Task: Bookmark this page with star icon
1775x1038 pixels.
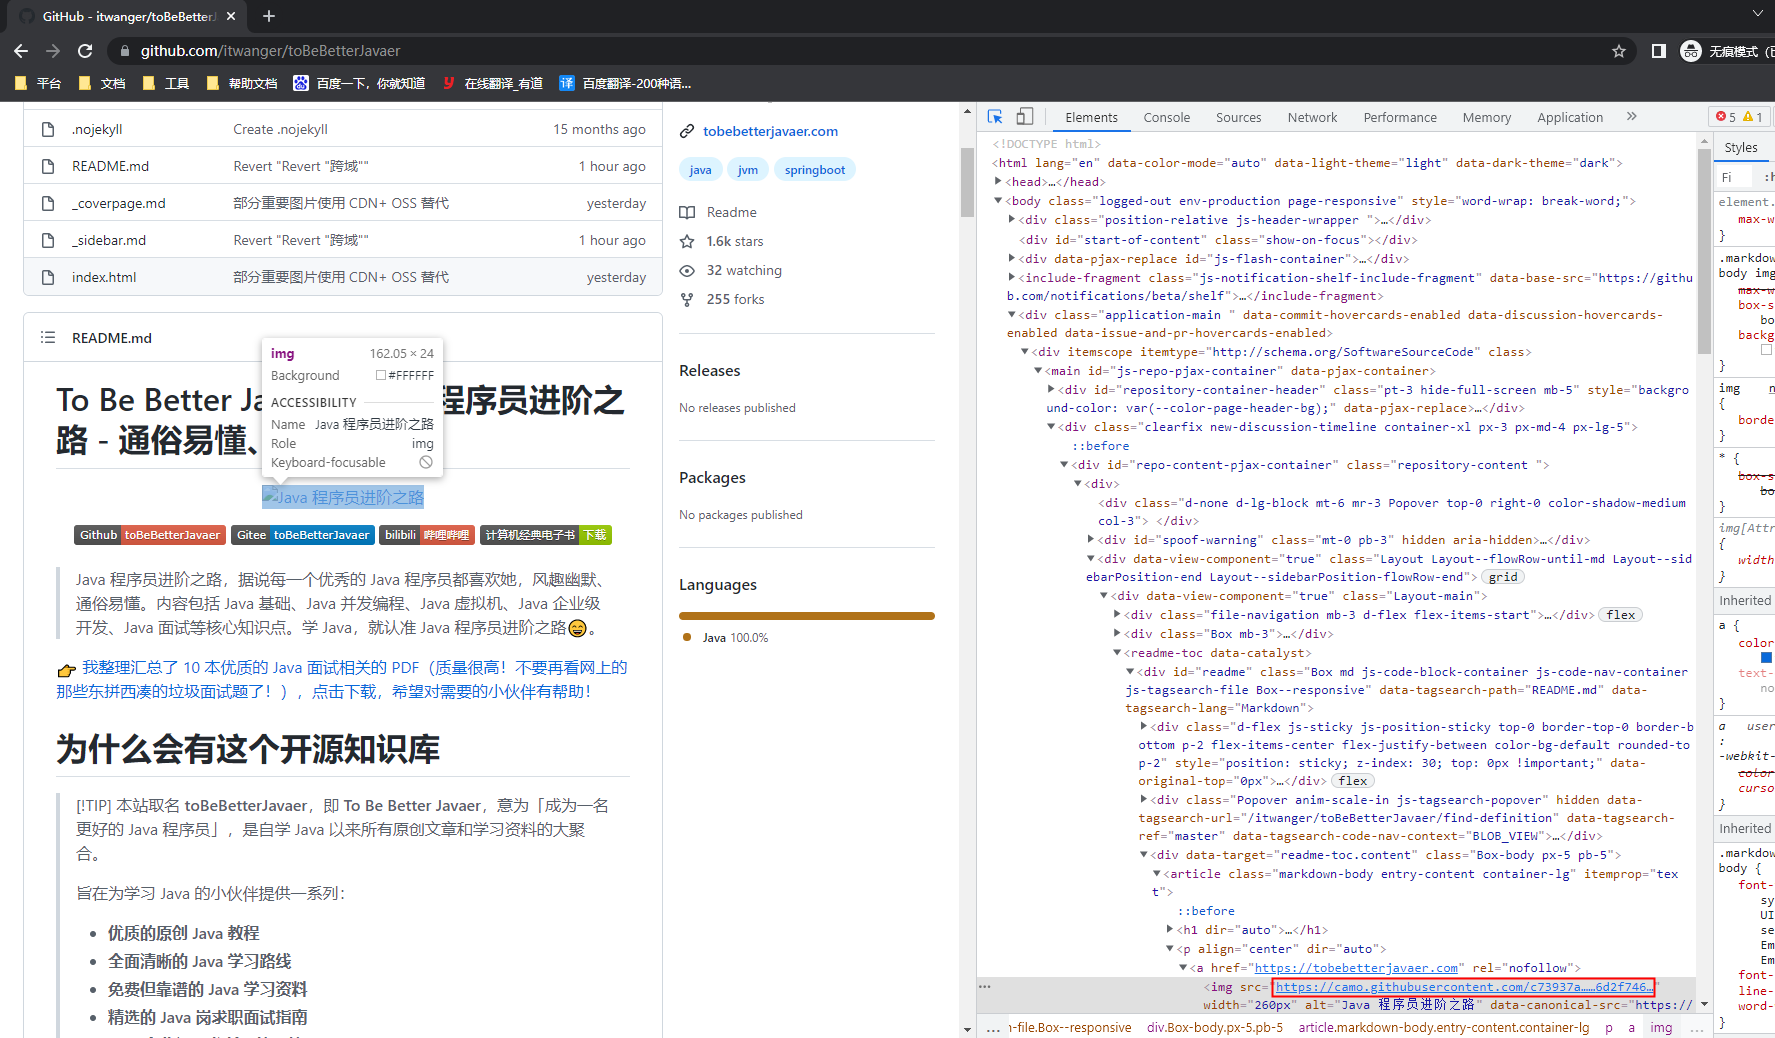Action: pos(1618,51)
